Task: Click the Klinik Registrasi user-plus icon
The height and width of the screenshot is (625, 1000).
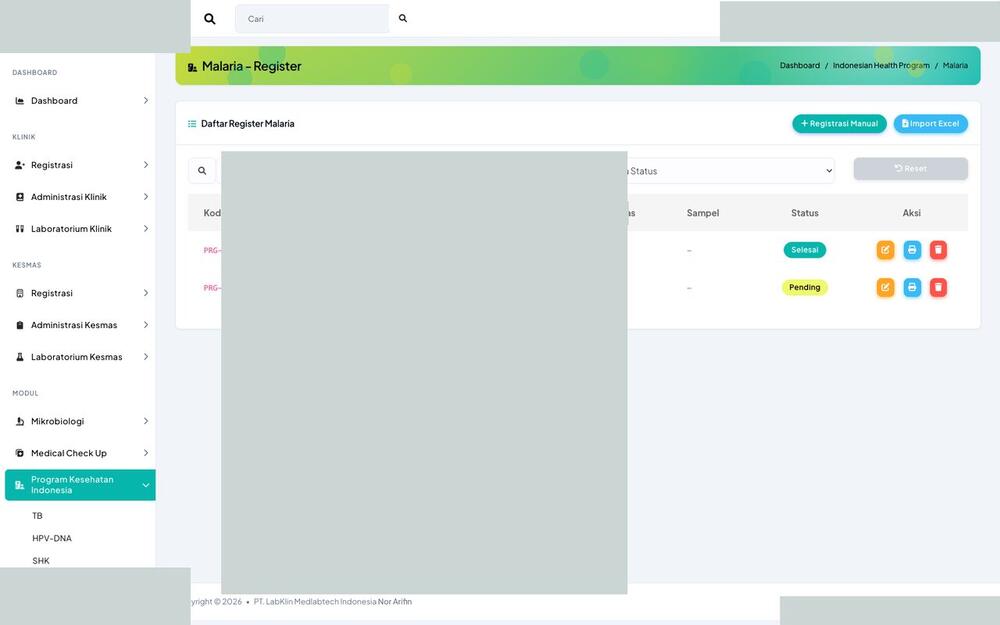Action: click(20, 165)
